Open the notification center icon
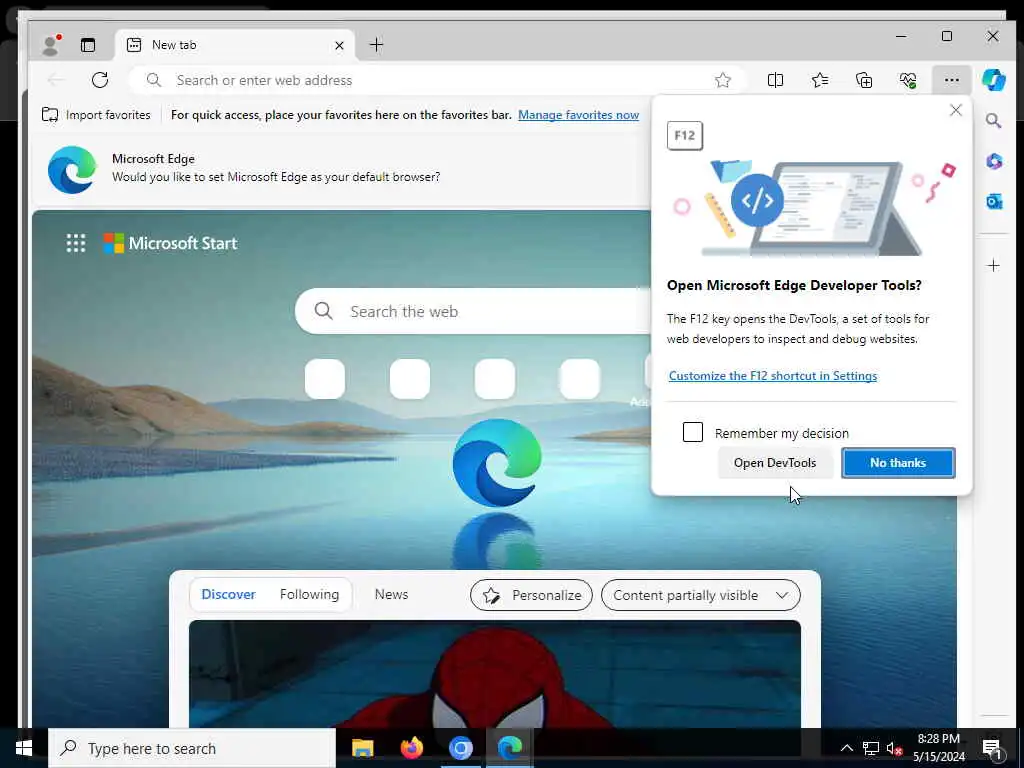The image size is (1024, 768). pos(992,748)
